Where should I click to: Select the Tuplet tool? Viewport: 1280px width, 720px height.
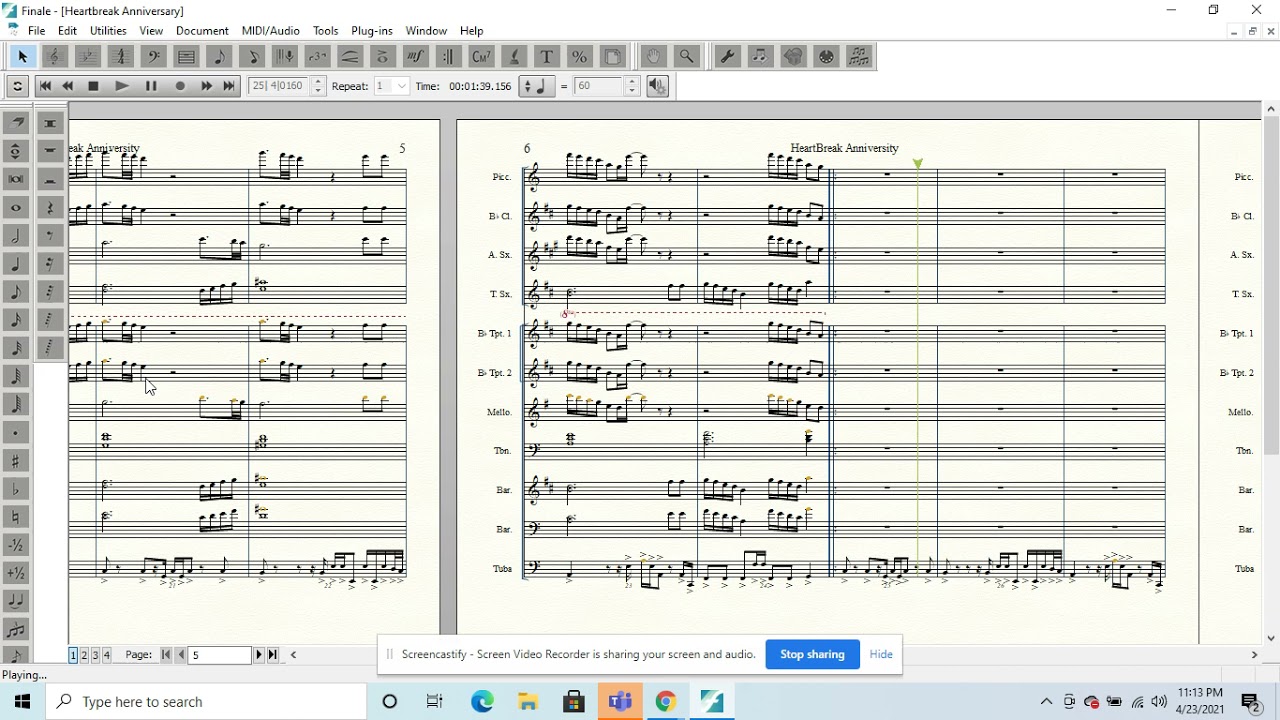coord(317,57)
